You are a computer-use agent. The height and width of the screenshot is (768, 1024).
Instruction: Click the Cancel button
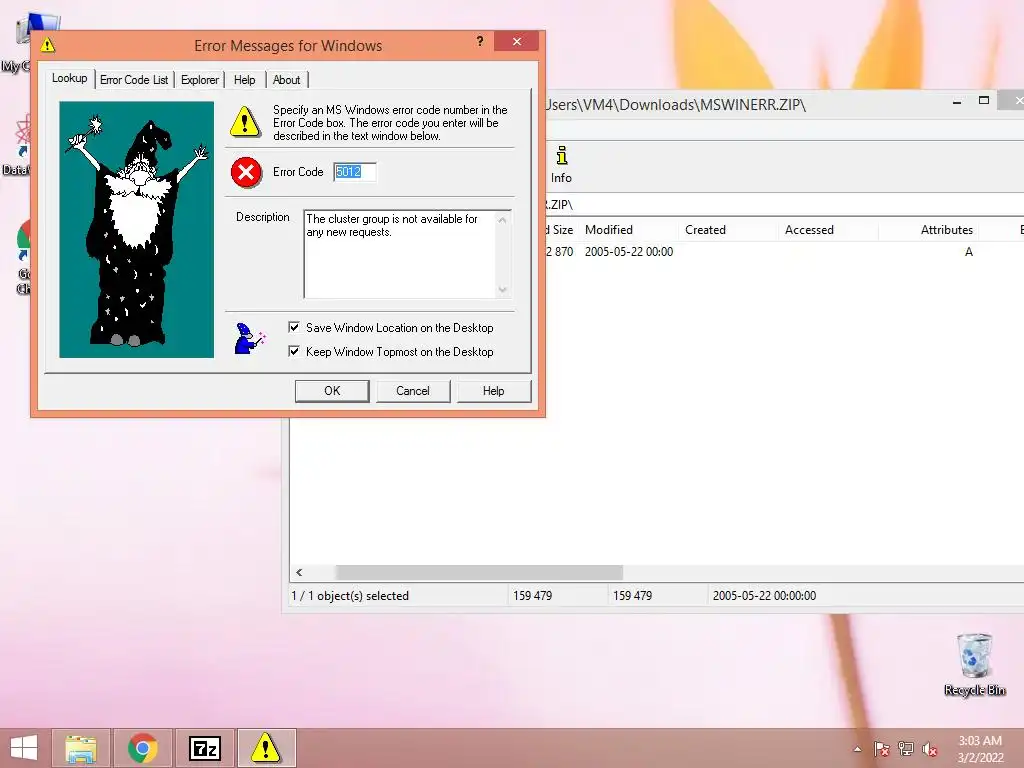point(413,391)
